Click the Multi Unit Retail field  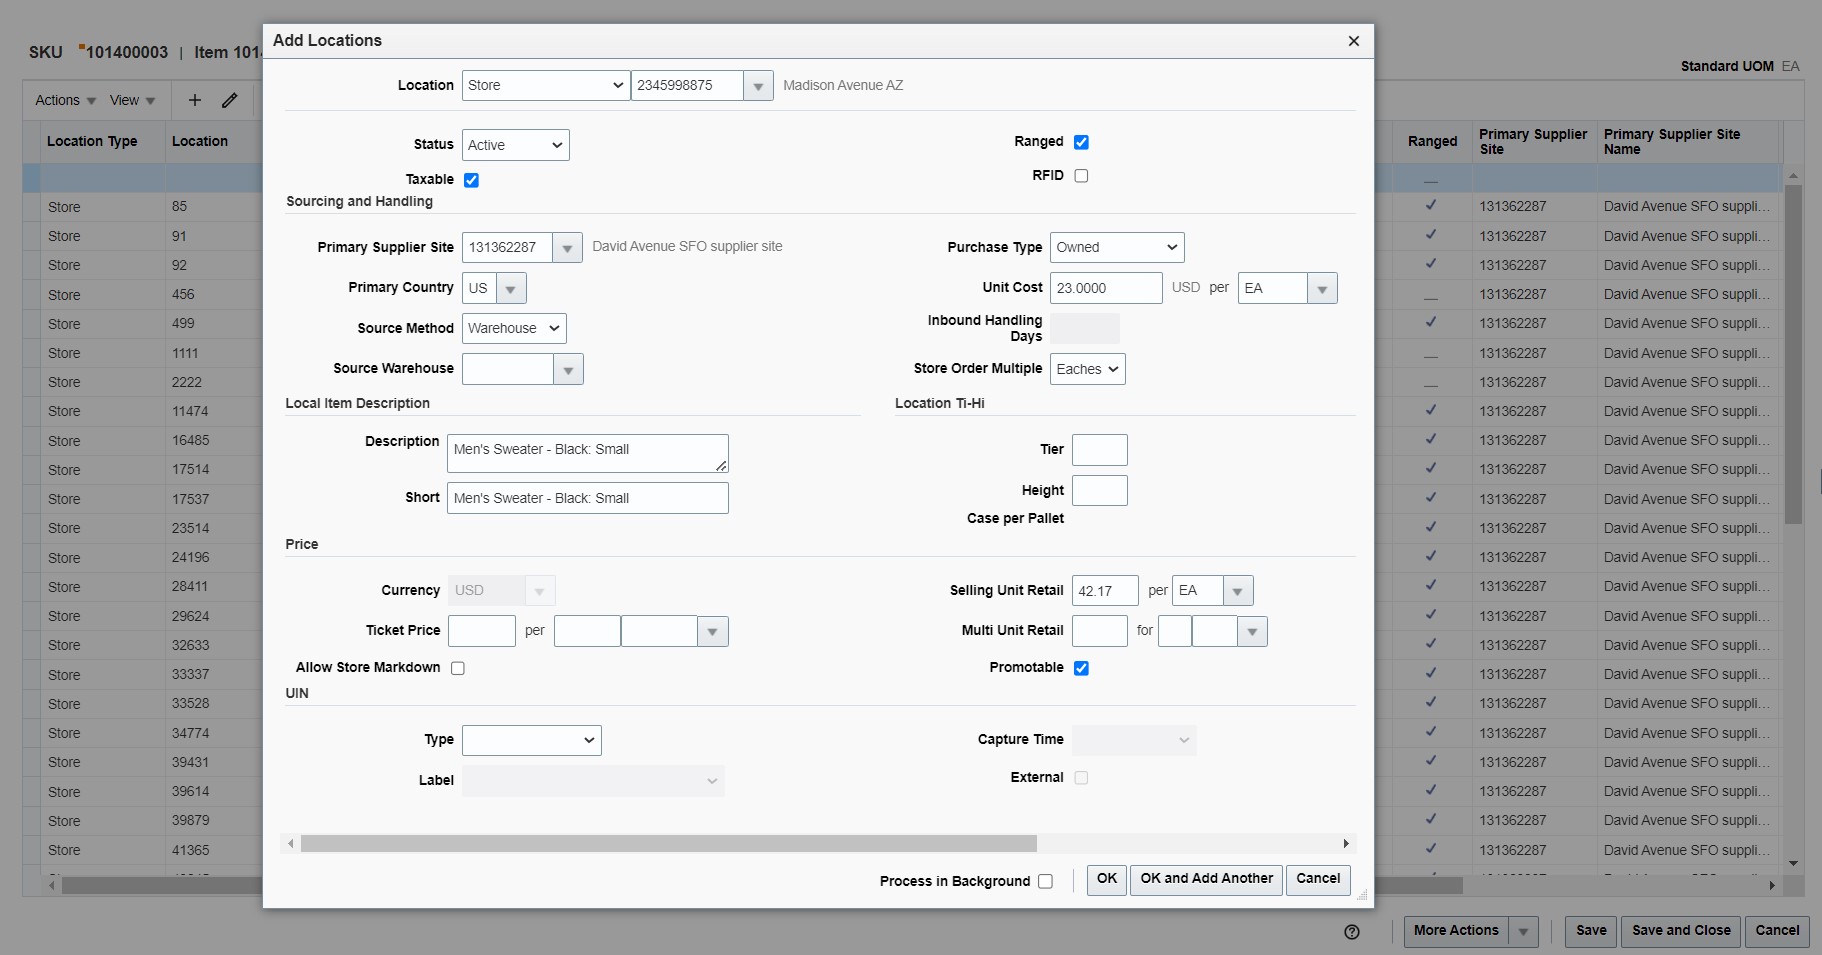tap(1100, 632)
